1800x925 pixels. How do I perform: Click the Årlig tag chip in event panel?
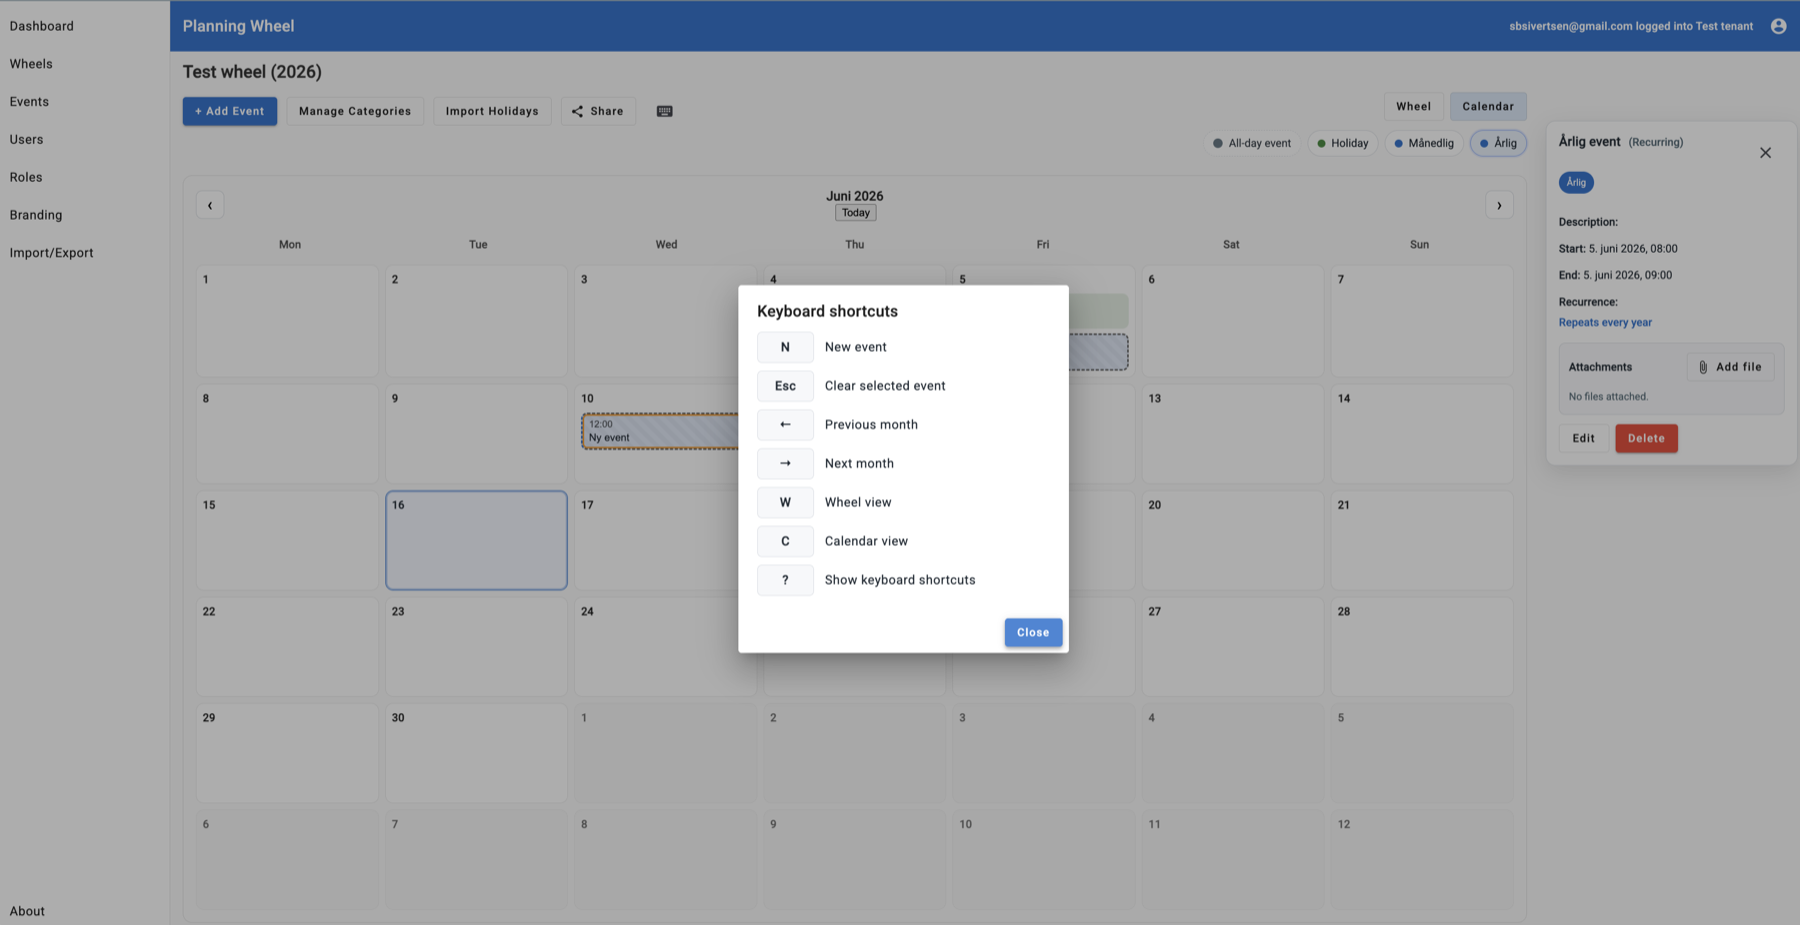click(x=1576, y=182)
